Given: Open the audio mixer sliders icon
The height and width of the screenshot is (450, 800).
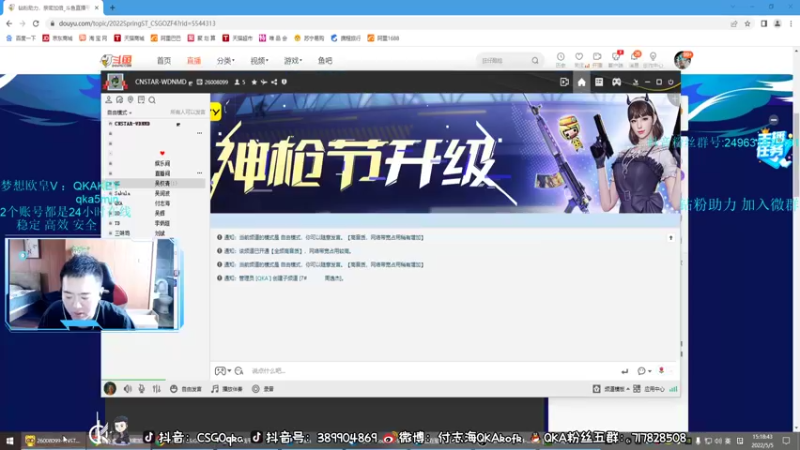Looking at the screenshot, I should 157,389.
